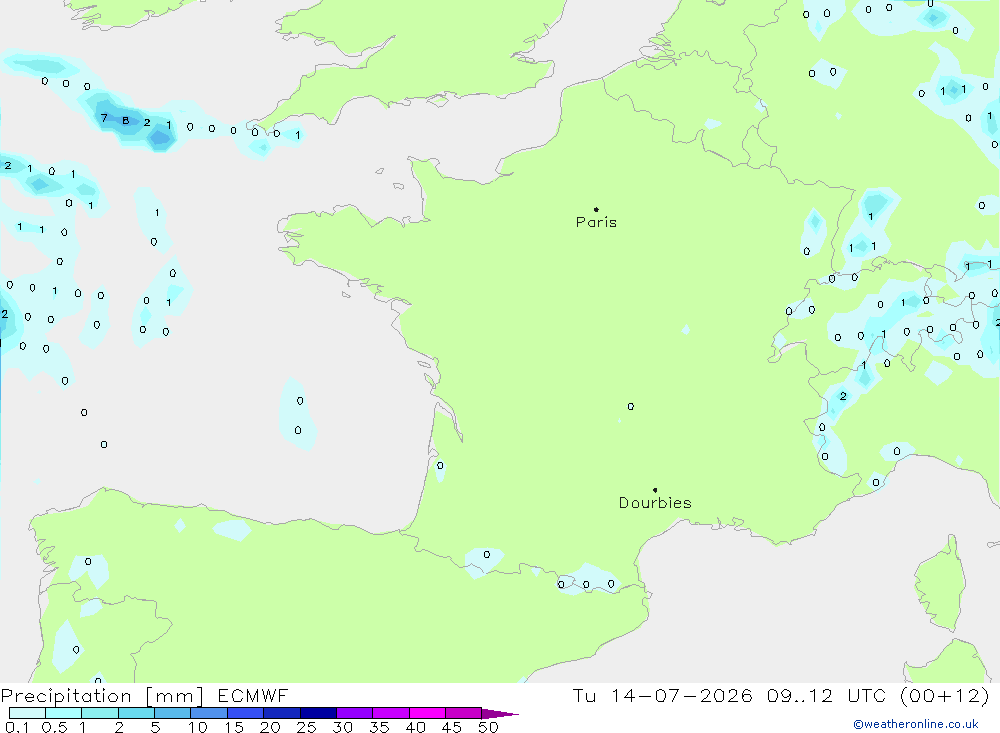Click the '35' legend scale label

click(x=379, y=727)
